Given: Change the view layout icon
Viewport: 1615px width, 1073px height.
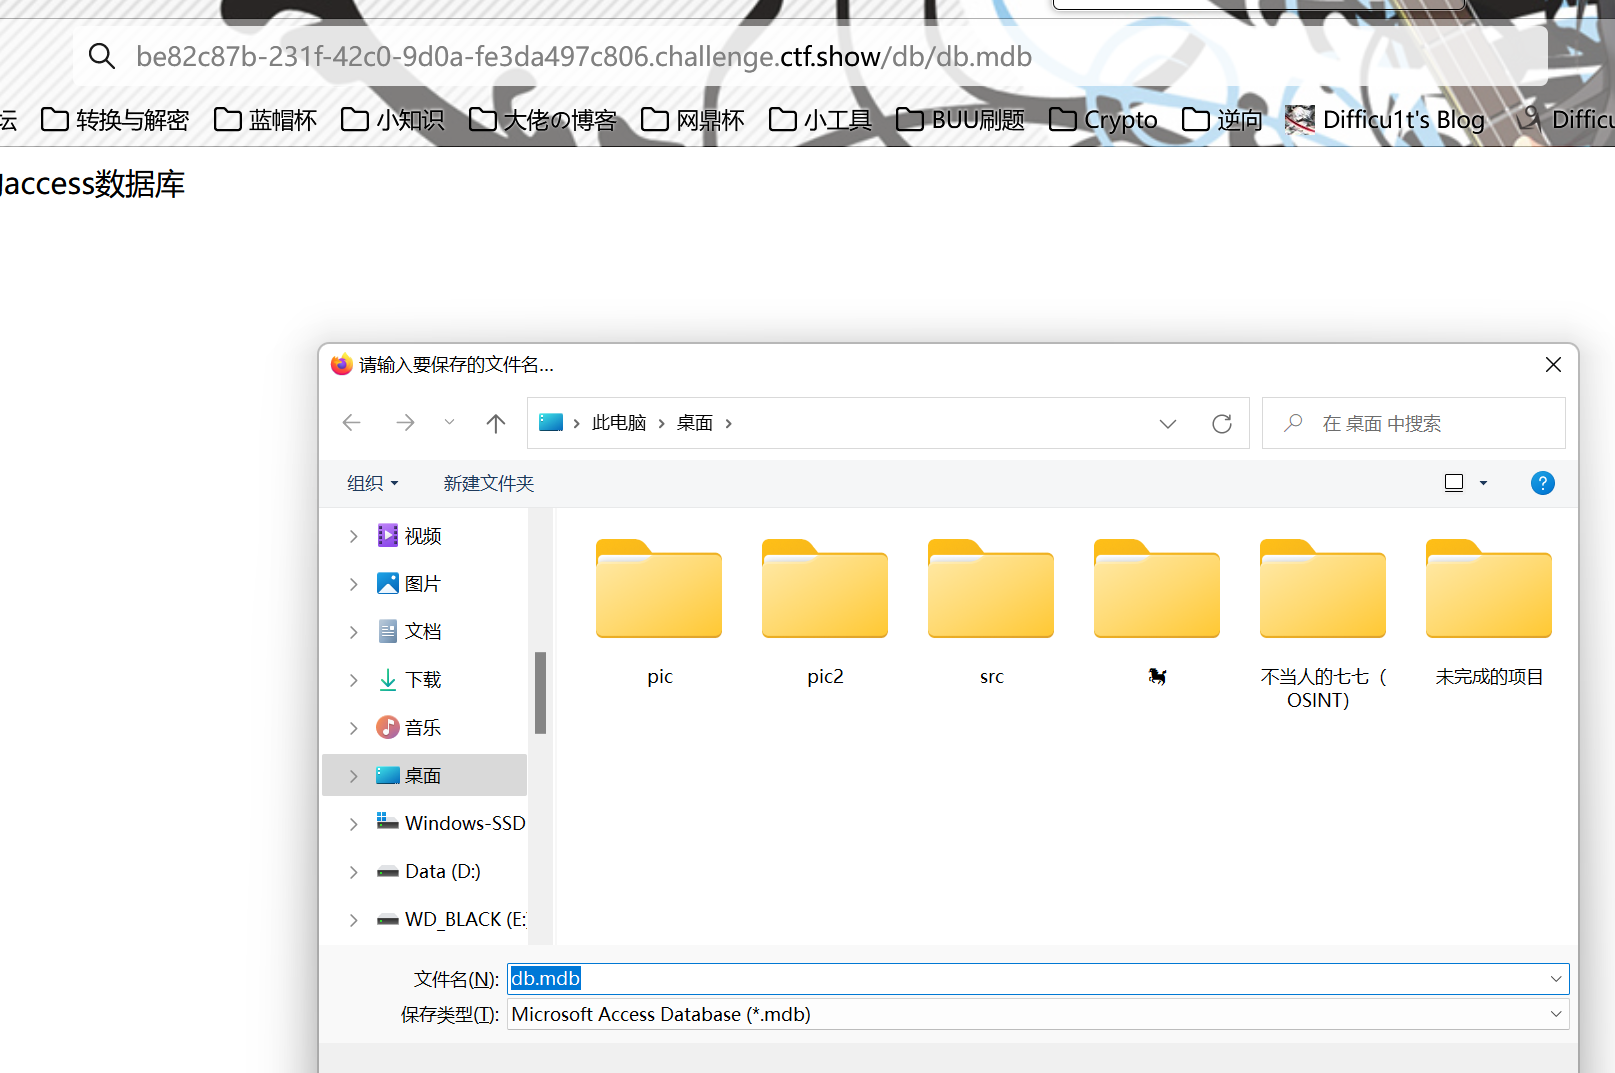Looking at the screenshot, I should pyautogui.click(x=1454, y=484).
